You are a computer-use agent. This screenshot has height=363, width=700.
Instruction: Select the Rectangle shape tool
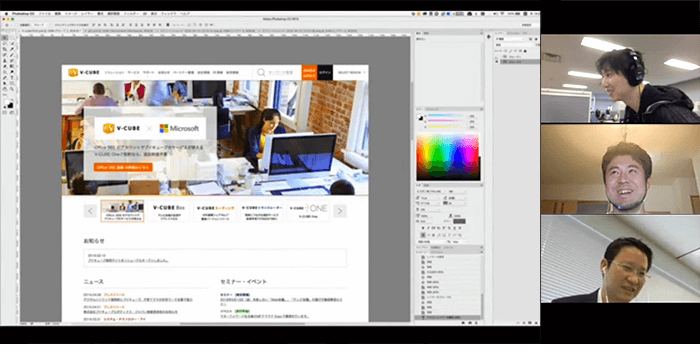click(12, 83)
